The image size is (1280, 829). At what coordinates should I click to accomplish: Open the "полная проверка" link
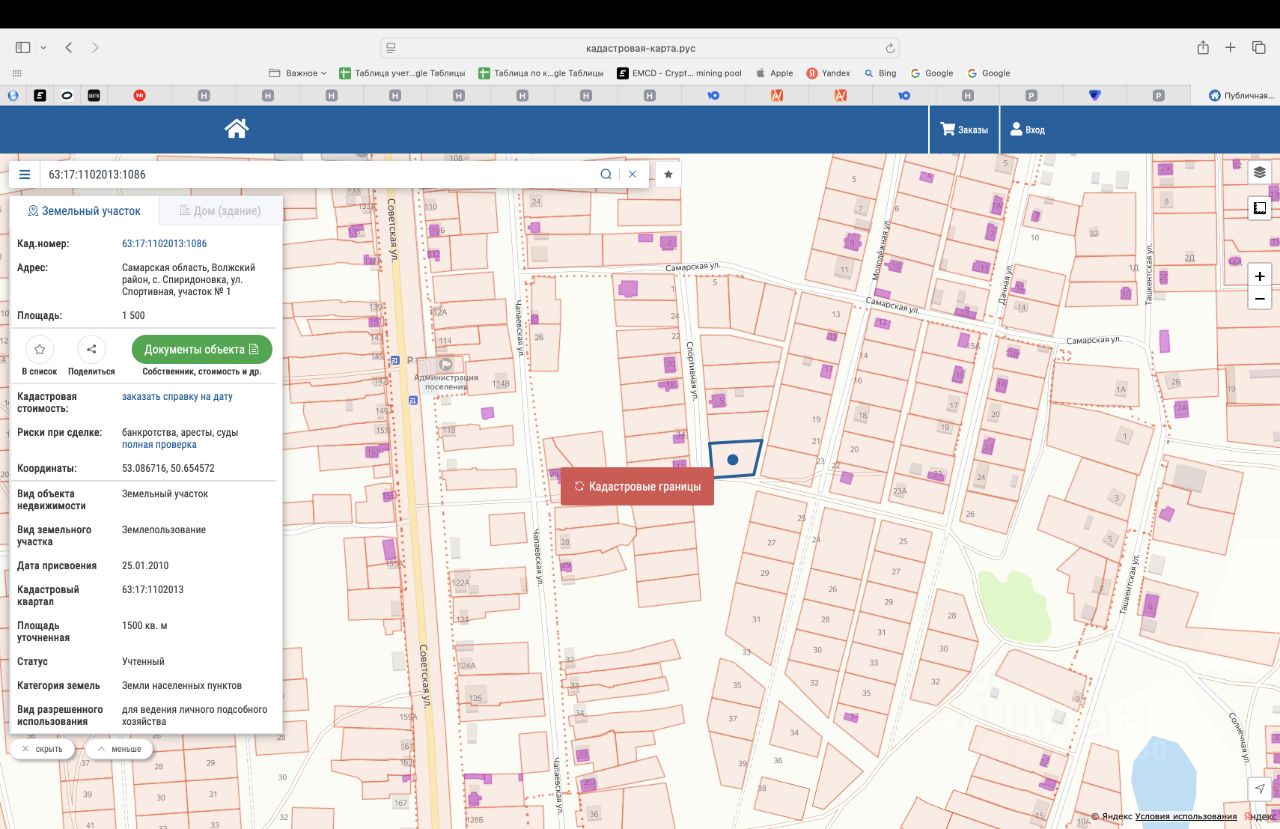point(159,445)
